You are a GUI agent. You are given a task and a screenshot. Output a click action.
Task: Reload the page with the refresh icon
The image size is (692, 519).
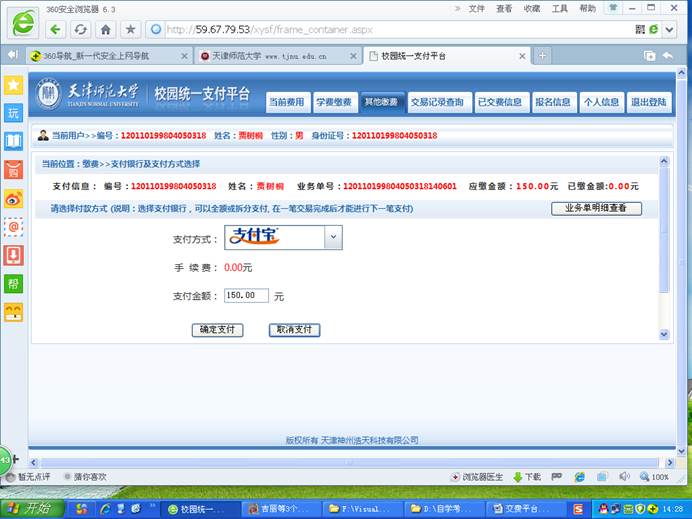80,30
